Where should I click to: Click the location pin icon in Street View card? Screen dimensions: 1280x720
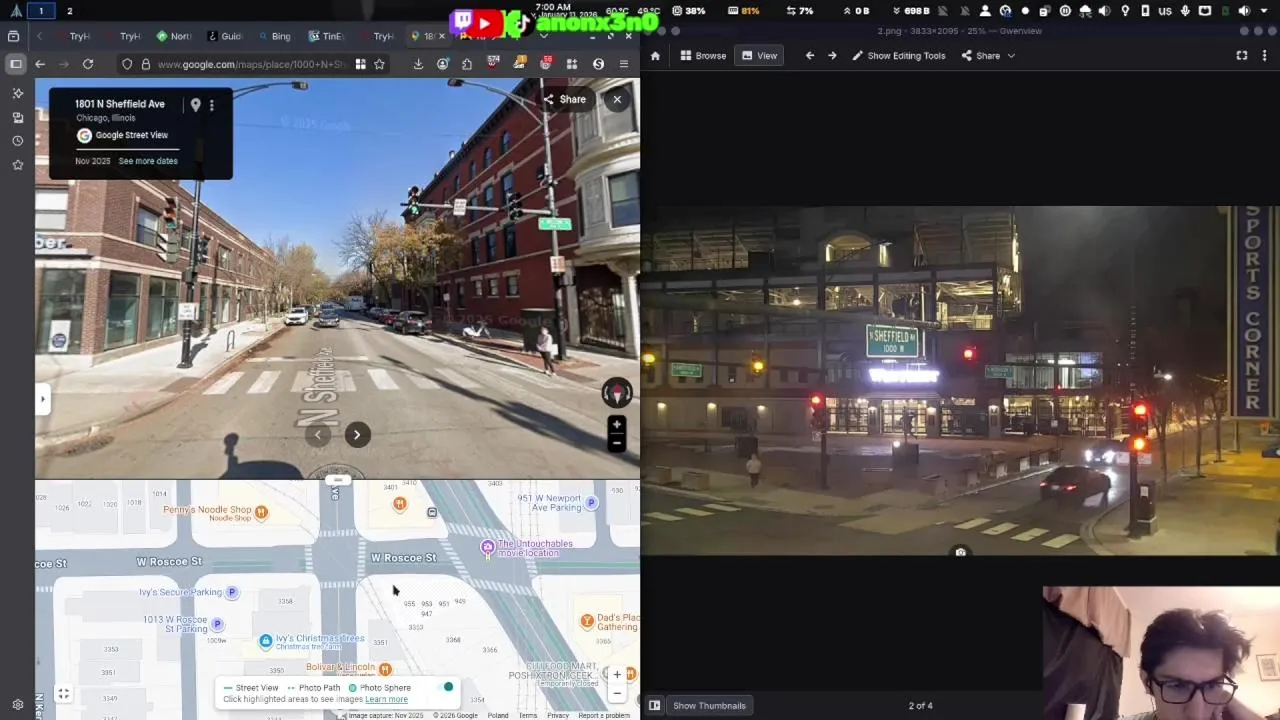click(x=195, y=105)
